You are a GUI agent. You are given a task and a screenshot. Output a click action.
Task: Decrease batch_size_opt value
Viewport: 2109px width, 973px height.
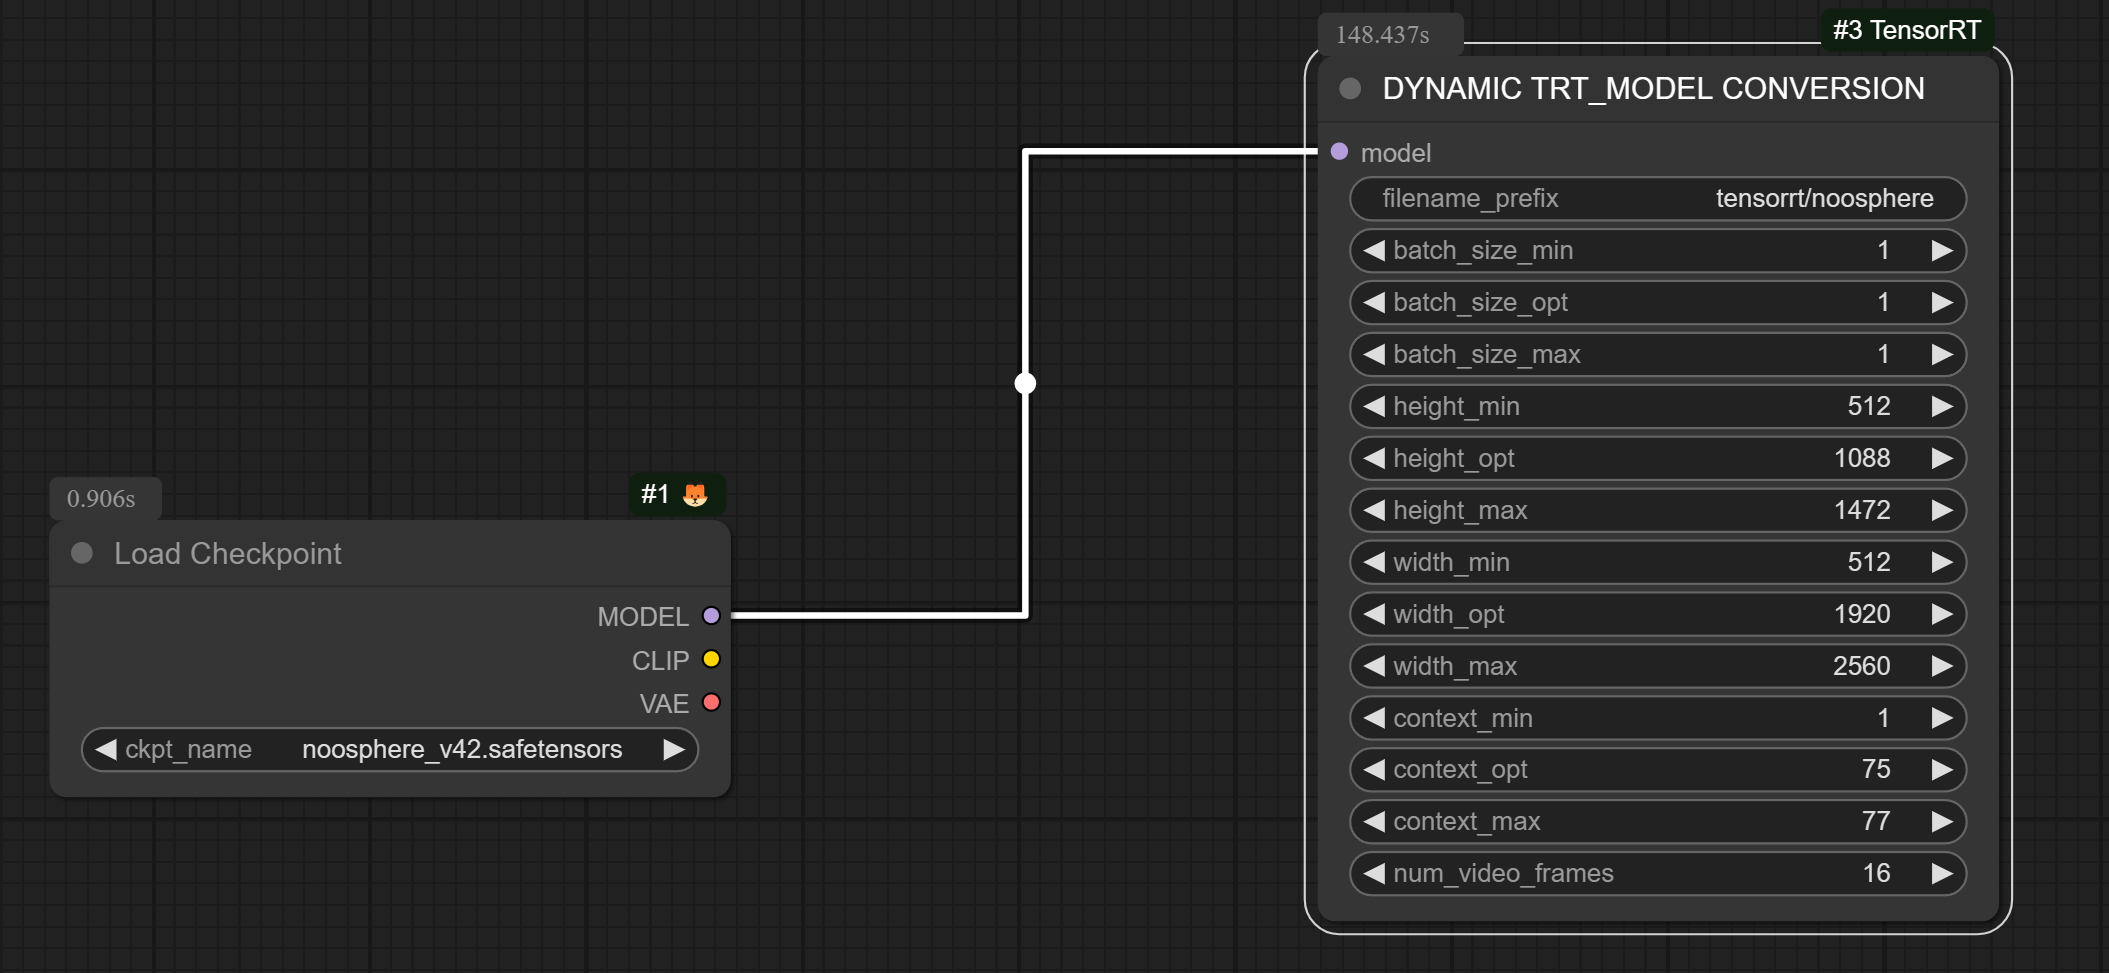coord(1374,302)
